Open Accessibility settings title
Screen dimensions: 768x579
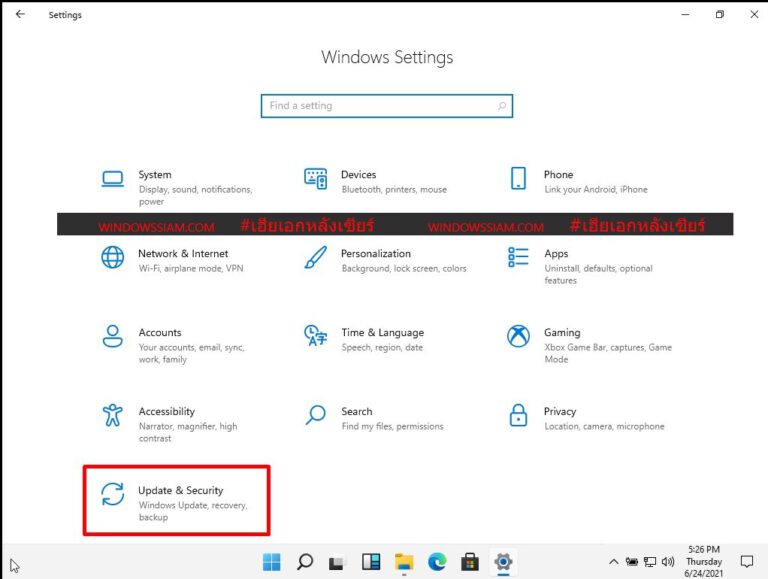coord(167,411)
